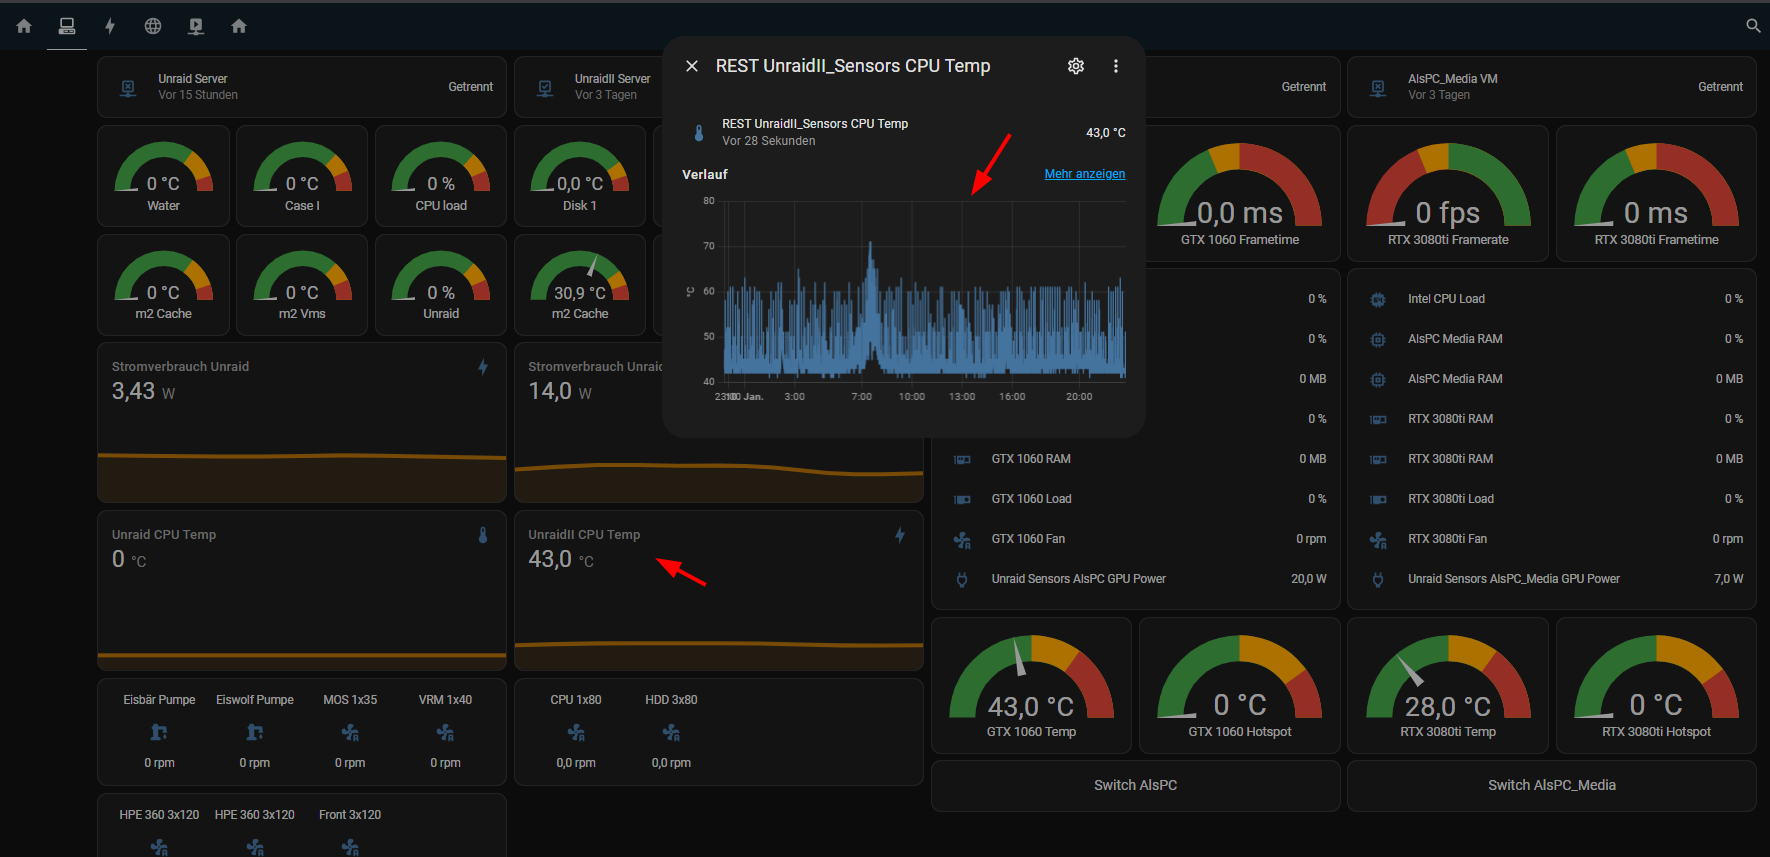
Task: Click the AlsPC_Media VM card icon
Action: 1378,88
